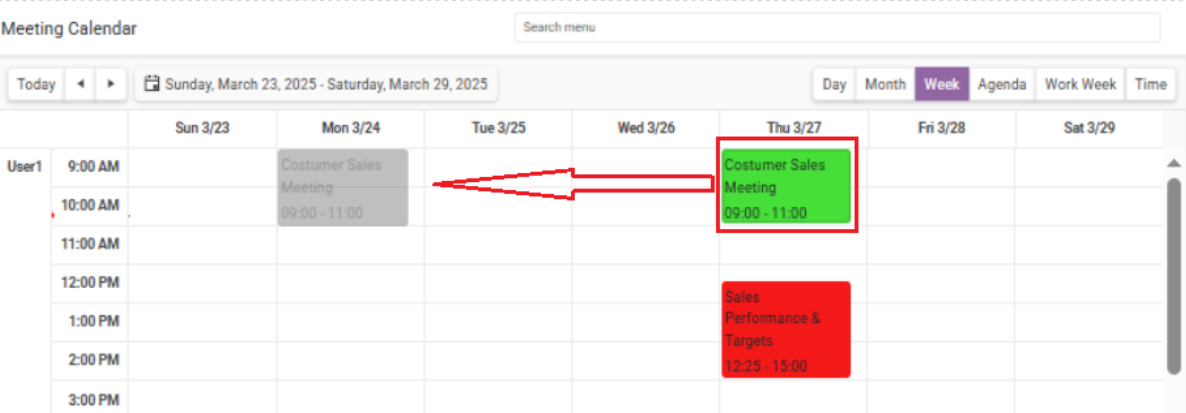Go to next week with right arrow
This screenshot has height=413, width=1186.
click(111, 84)
